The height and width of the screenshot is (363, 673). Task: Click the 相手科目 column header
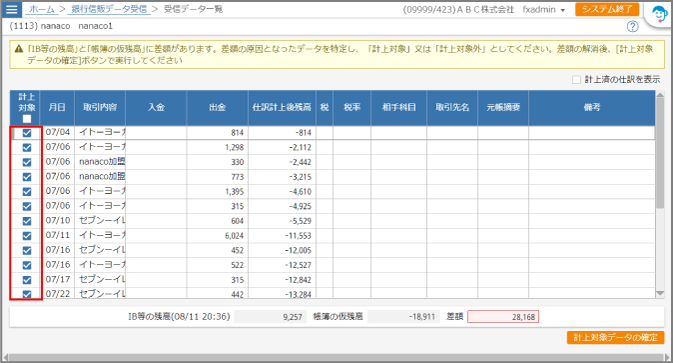click(399, 108)
